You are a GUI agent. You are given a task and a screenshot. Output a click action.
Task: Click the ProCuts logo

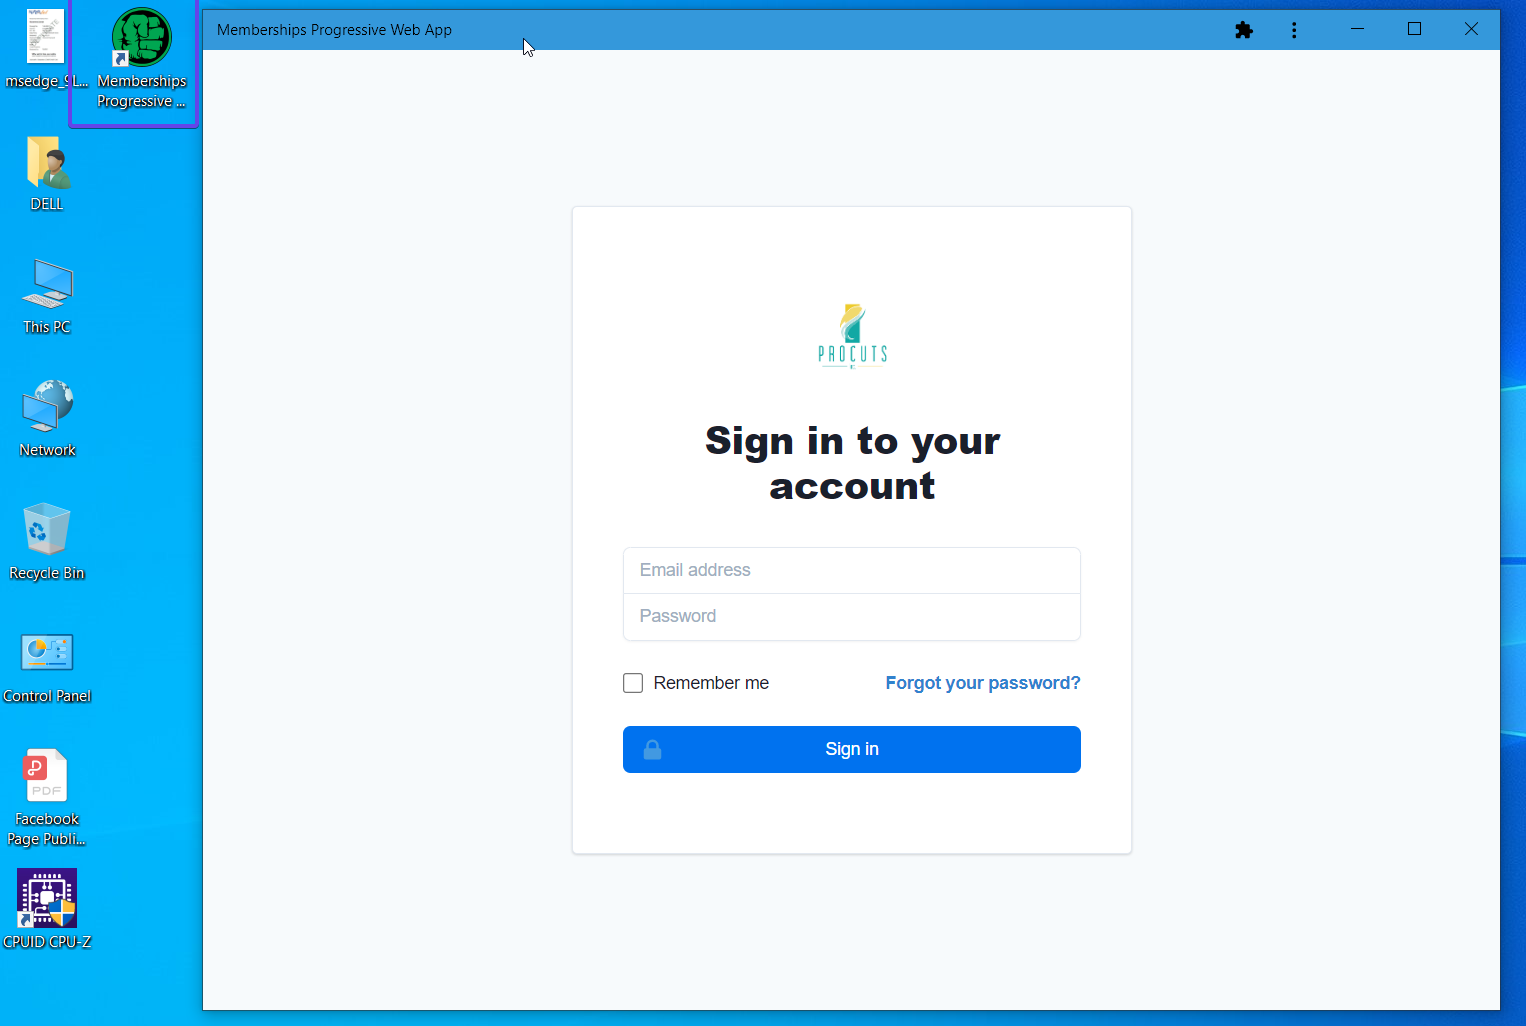(x=852, y=336)
